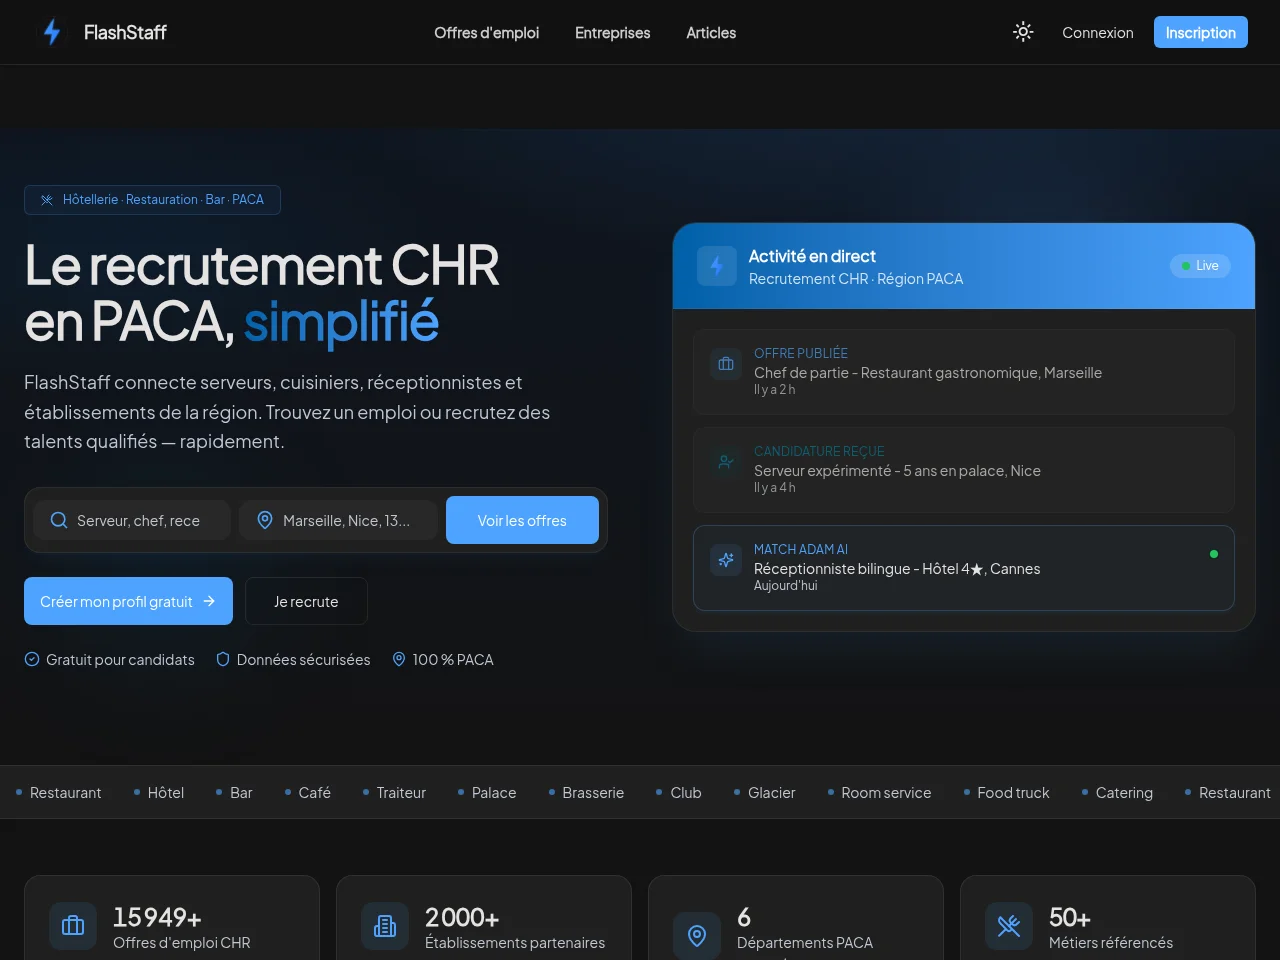Viewport: 1280px width, 960px height.
Task: Click the 'Activité en direct' heading
Action: coord(812,256)
